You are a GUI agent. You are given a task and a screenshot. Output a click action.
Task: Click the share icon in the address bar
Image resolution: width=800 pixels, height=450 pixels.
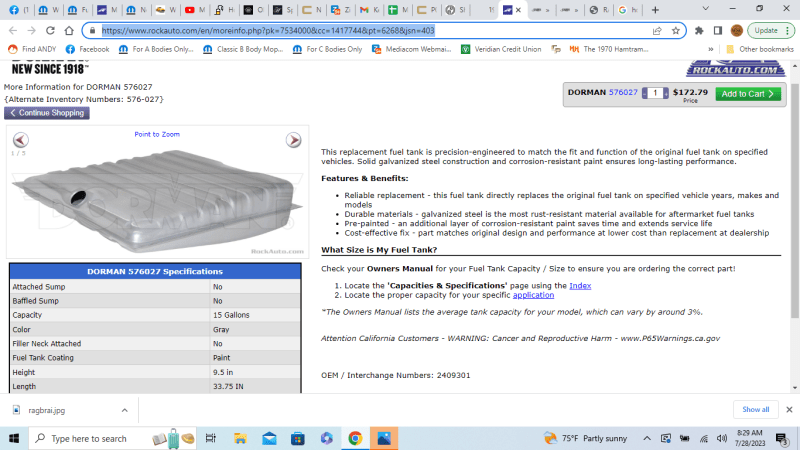[657, 30]
